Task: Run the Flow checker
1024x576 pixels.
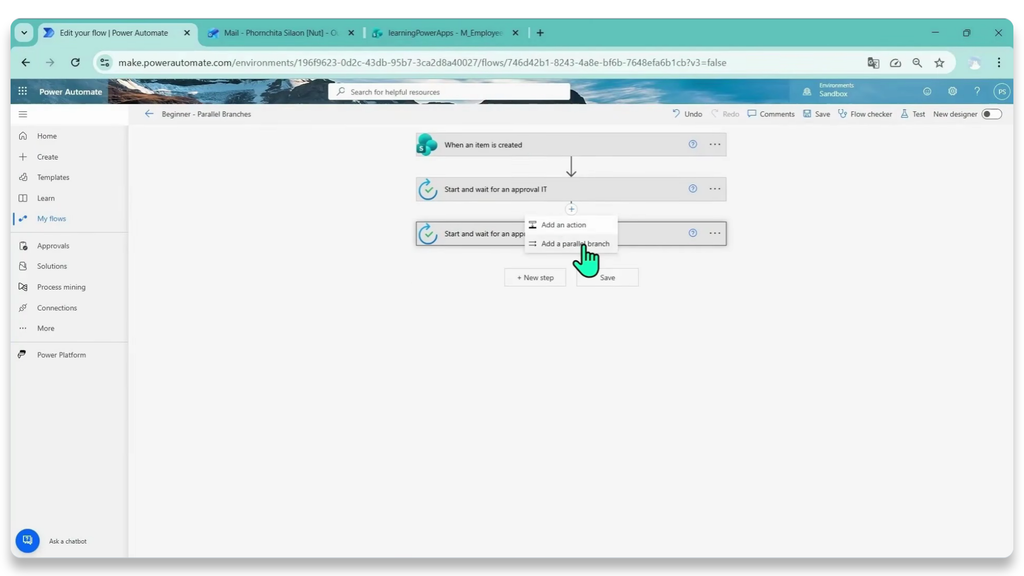Action: click(865, 114)
